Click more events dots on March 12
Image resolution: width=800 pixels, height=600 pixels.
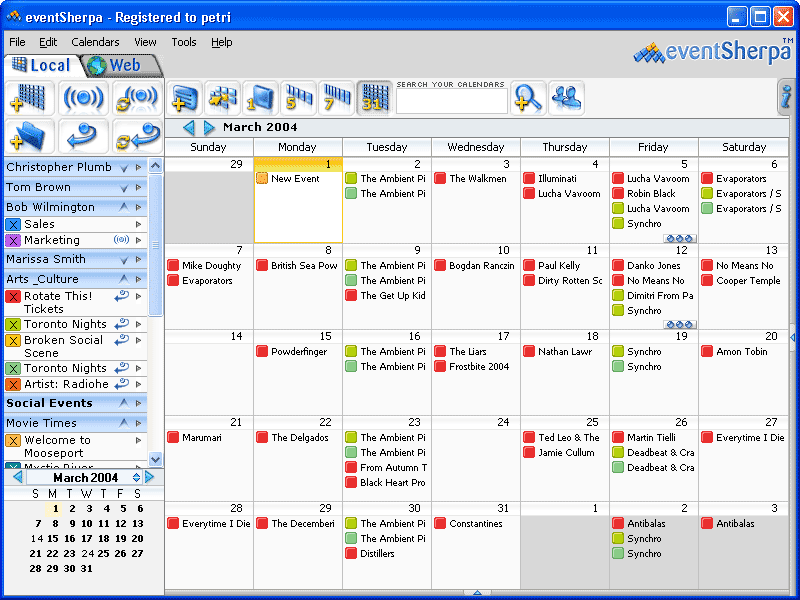[x=680, y=324]
